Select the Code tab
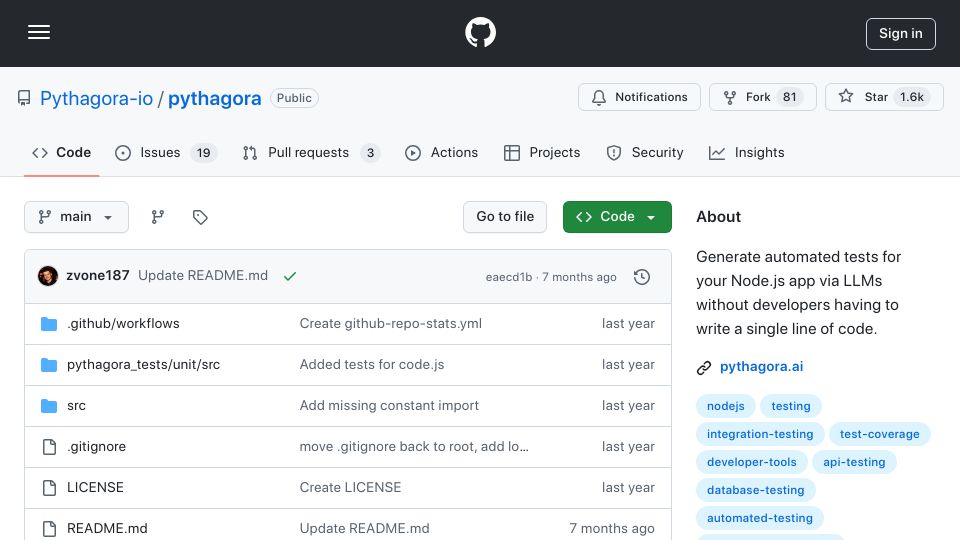960x540 pixels. click(x=61, y=152)
